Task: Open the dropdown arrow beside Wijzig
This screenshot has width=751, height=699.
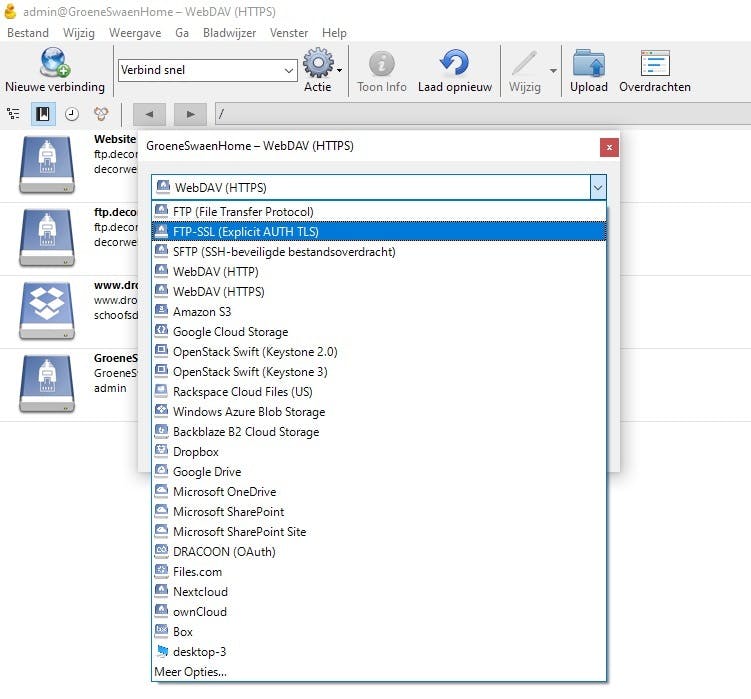Action: [553, 70]
